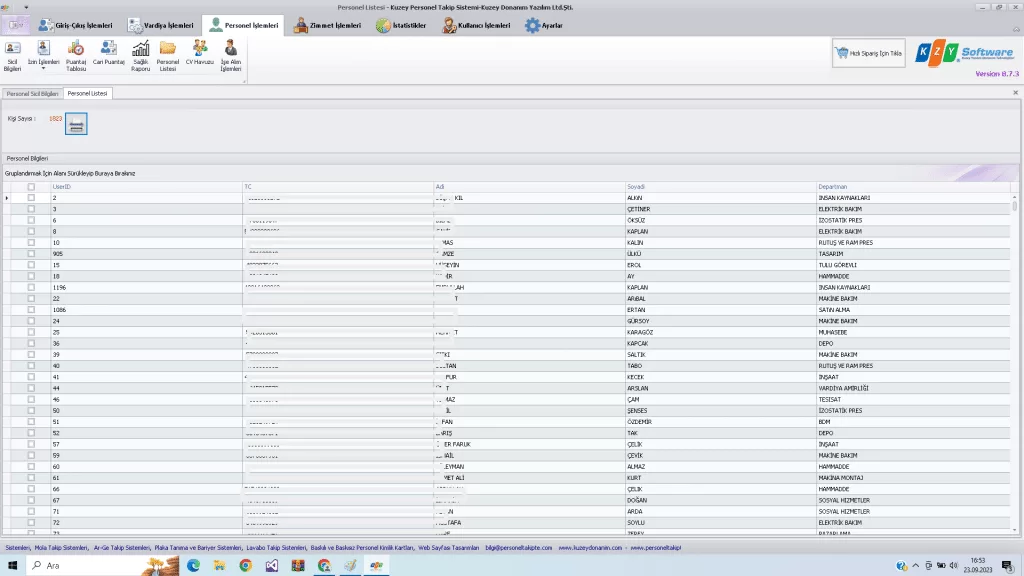This screenshot has width=1024, height=576.
Task: Check the row with UserID 905
Action: 31,253
